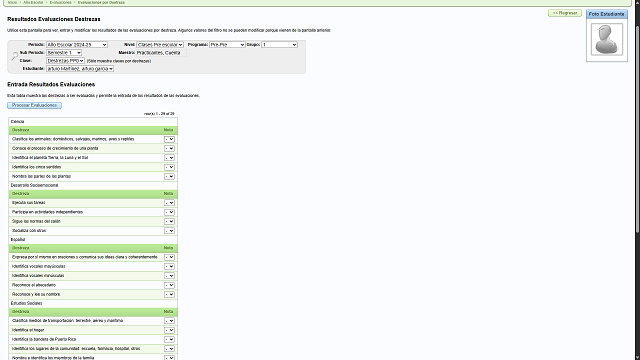
Task: Click the 'Foto Estudiante' panel header
Action: coord(607,14)
